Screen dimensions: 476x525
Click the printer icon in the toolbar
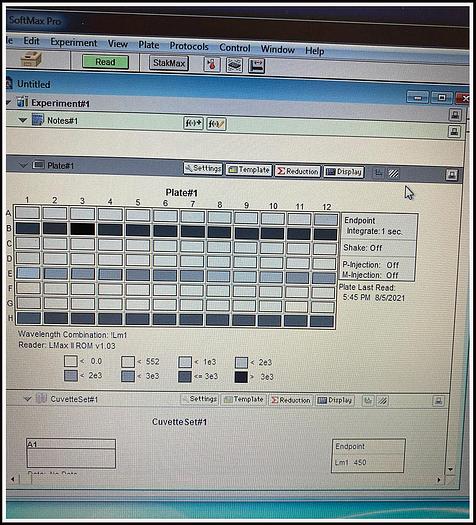click(31, 60)
